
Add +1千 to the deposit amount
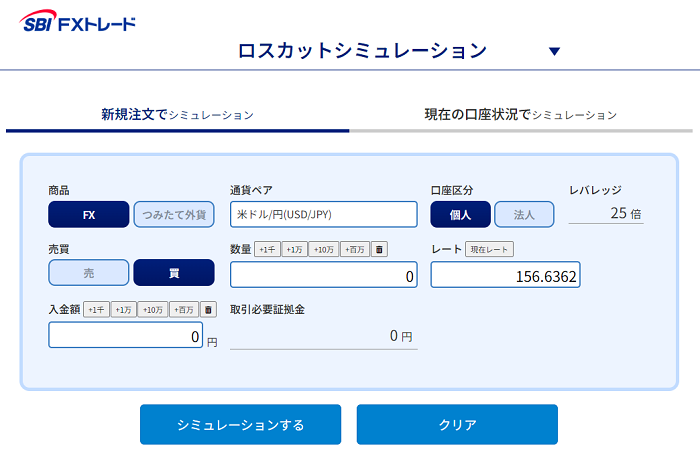[x=96, y=310]
